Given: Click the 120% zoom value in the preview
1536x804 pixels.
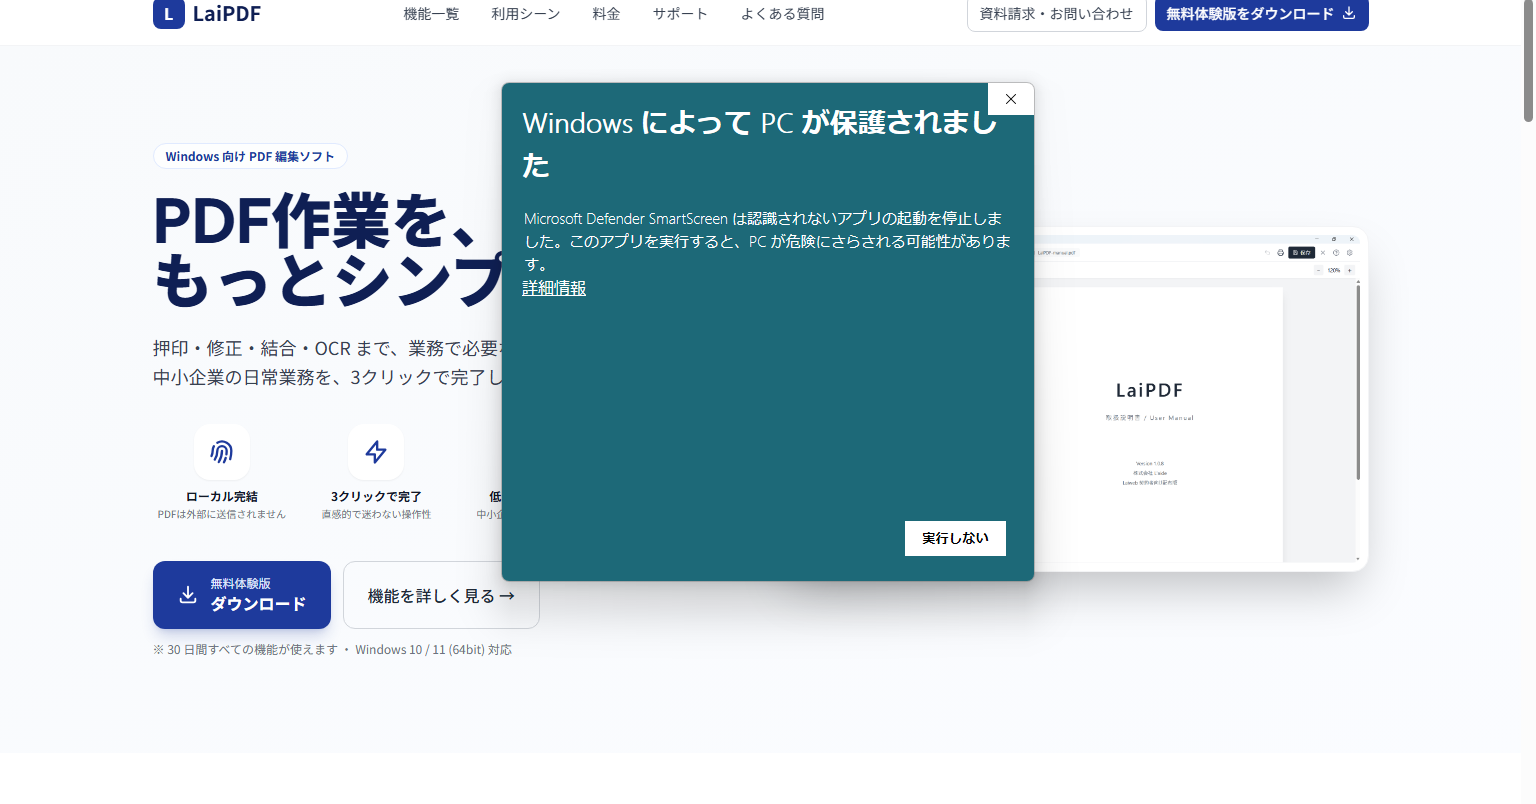Looking at the screenshot, I should pos(1334,270).
